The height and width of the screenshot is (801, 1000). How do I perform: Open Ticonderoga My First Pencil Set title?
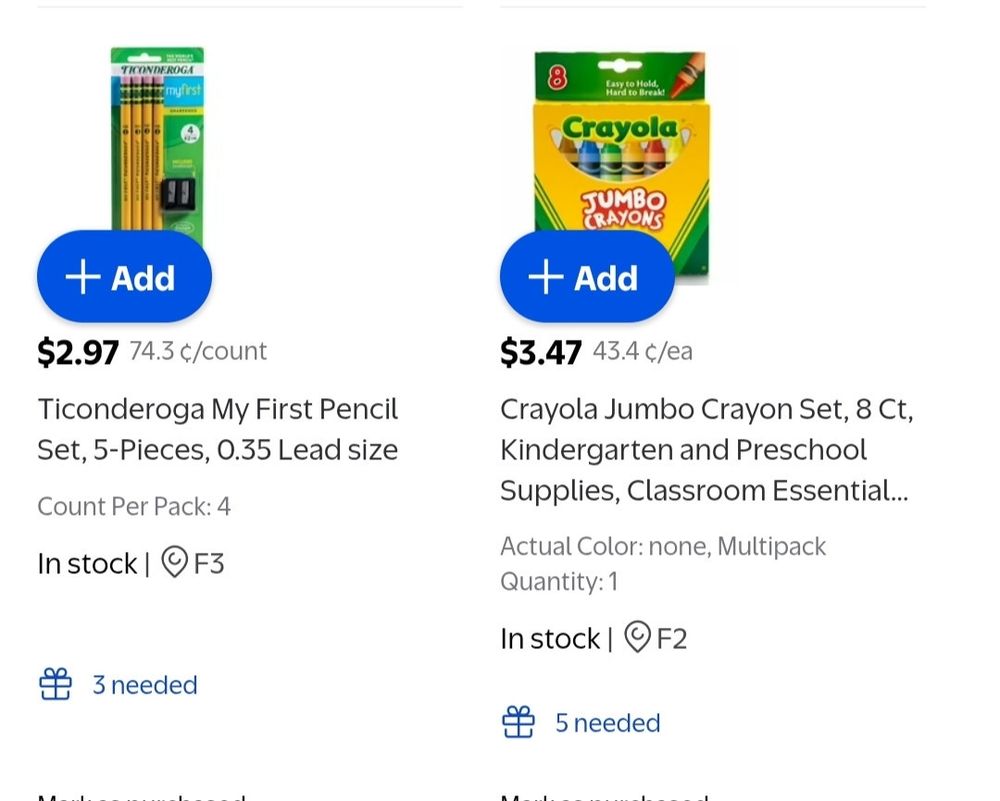pyautogui.click(x=218, y=429)
